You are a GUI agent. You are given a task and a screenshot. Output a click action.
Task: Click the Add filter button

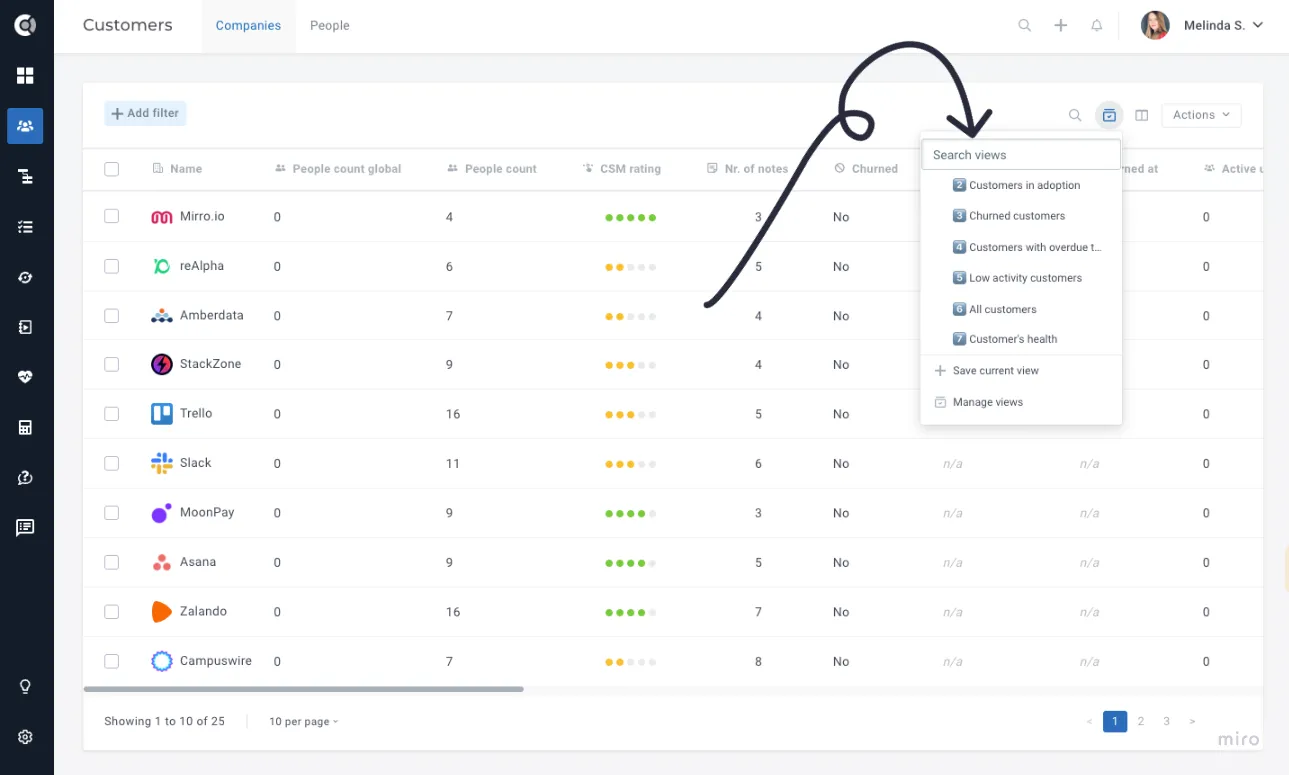click(x=145, y=114)
